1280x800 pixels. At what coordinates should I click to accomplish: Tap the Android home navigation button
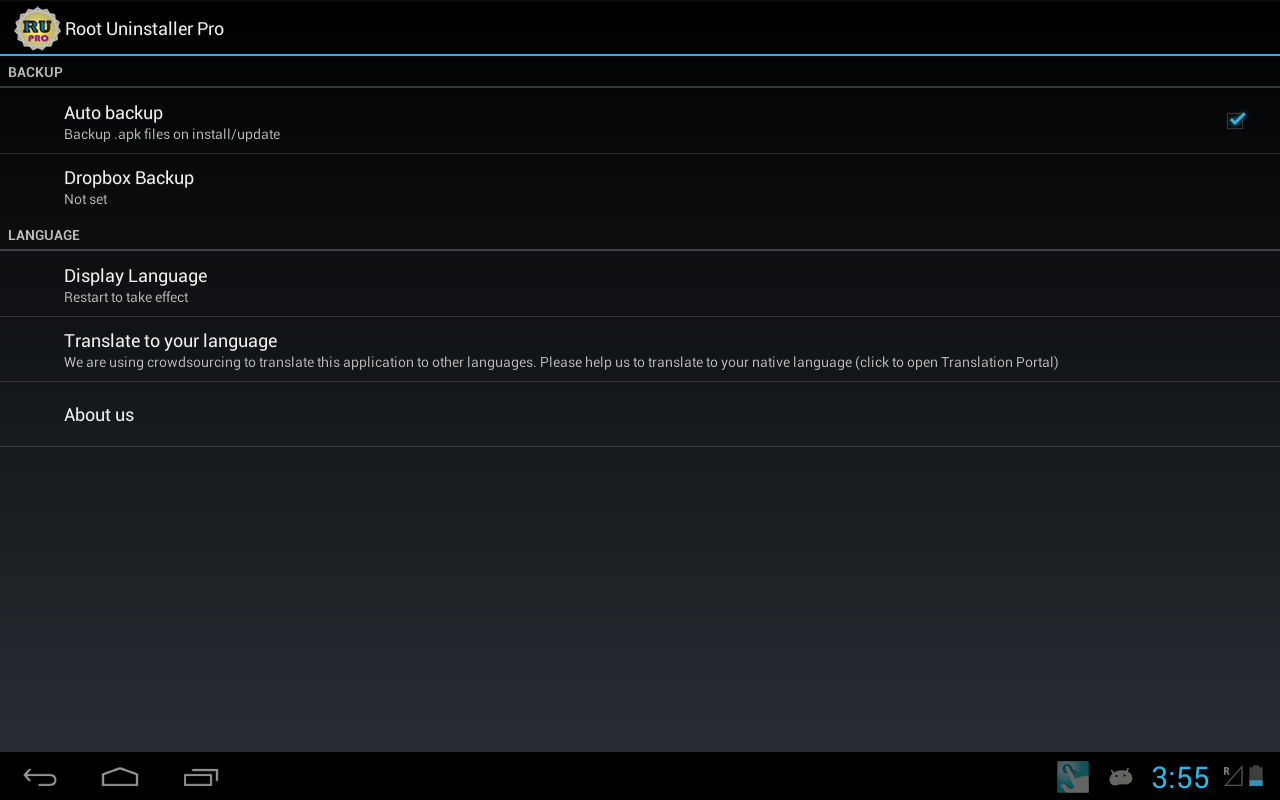[x=120, y=777]
